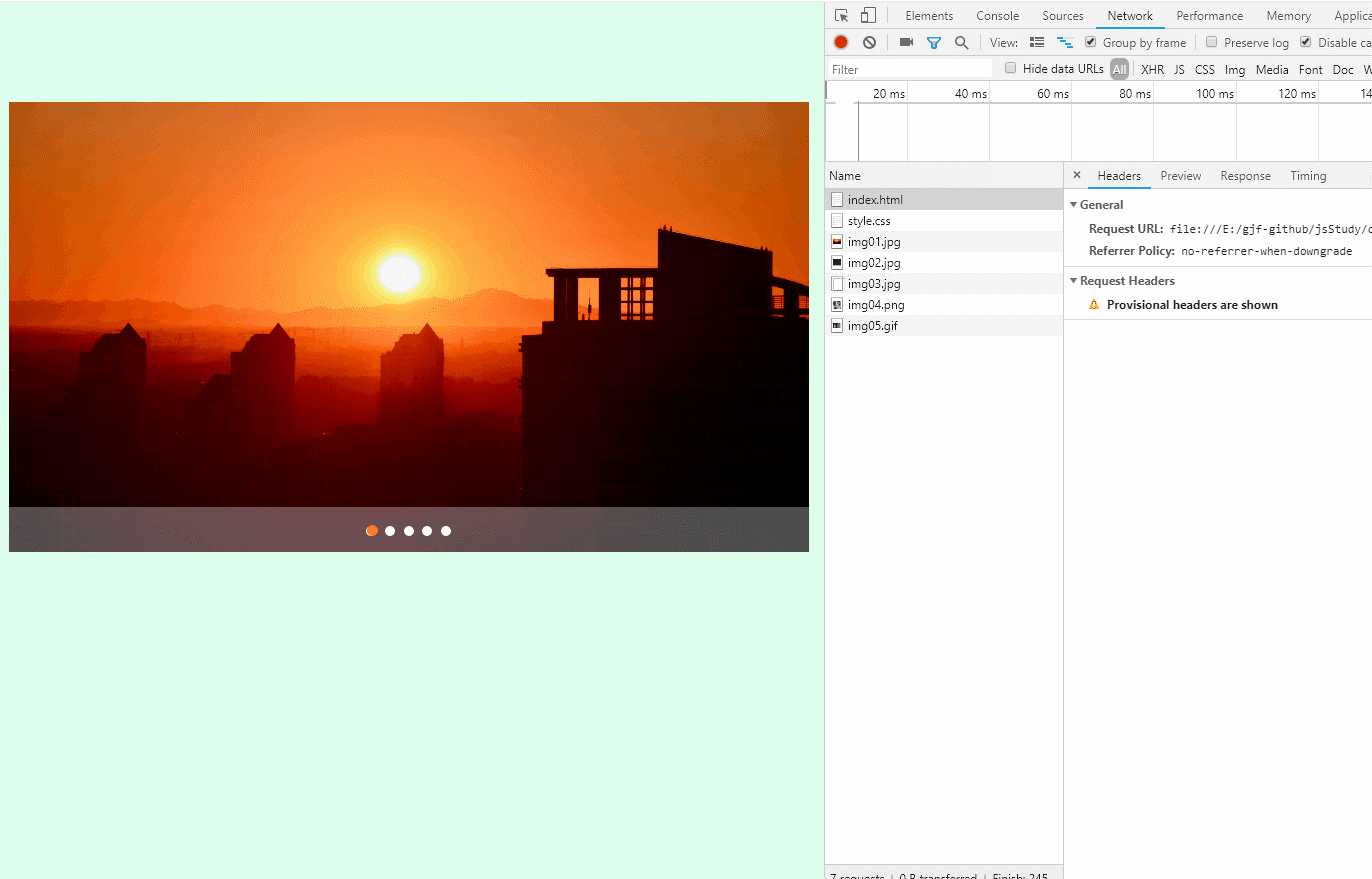Check the Hide data URLs checkbox
Image resolution: width=1372 pixels, height=879 pixels.
[1010, 68]
